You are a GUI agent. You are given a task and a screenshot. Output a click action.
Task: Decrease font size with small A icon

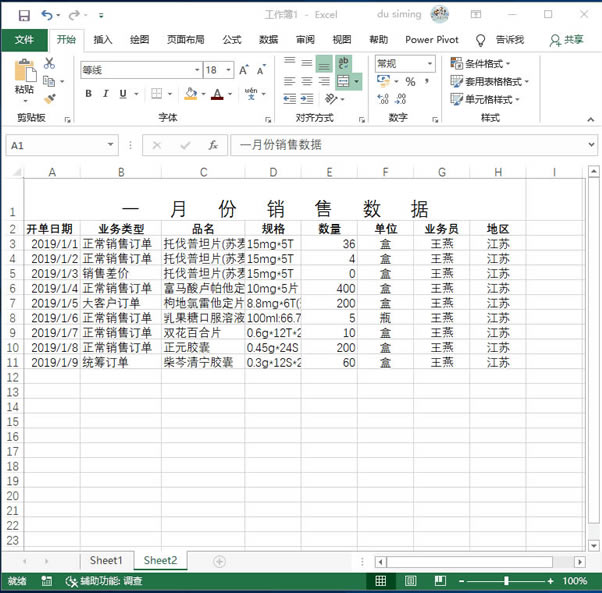261,70
